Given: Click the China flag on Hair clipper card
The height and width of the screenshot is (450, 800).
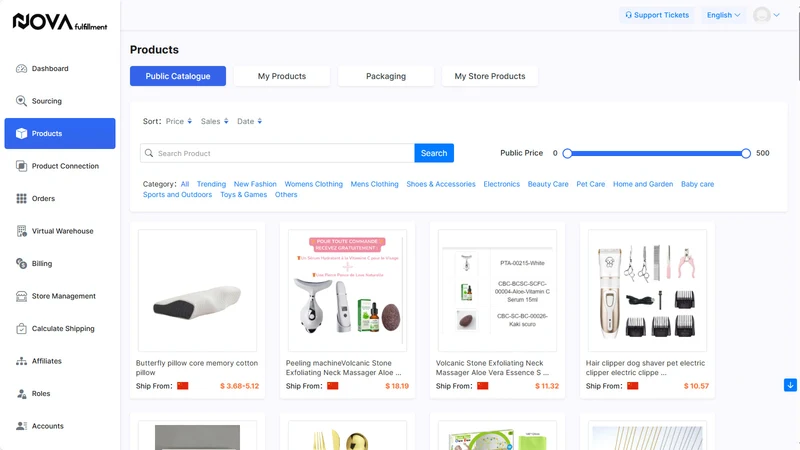Looking at the screenshot, I should tap(633, 386).
